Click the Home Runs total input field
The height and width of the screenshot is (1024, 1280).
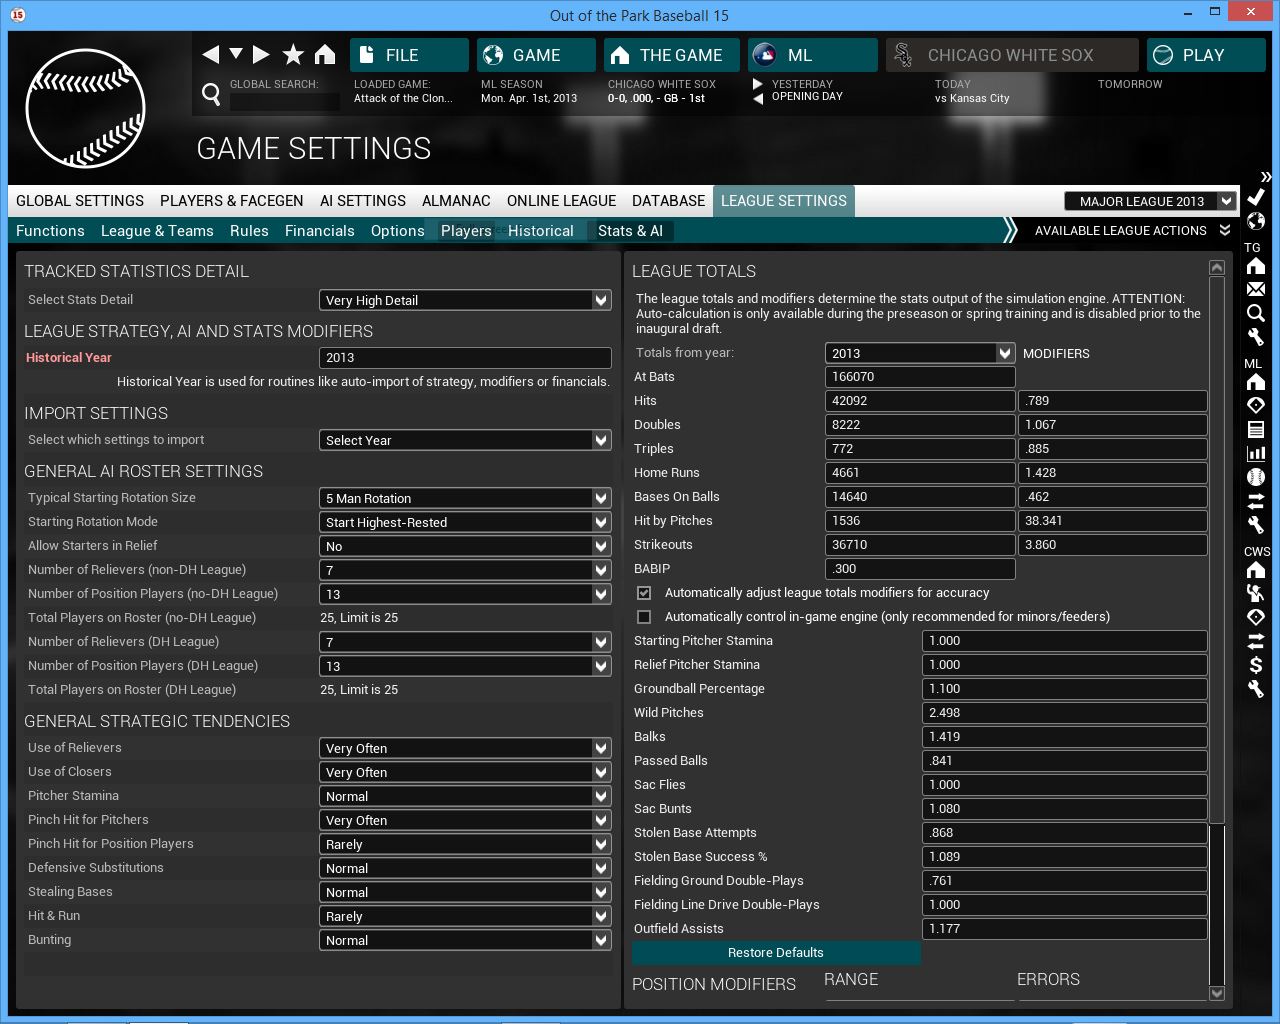tap(919, 473)
